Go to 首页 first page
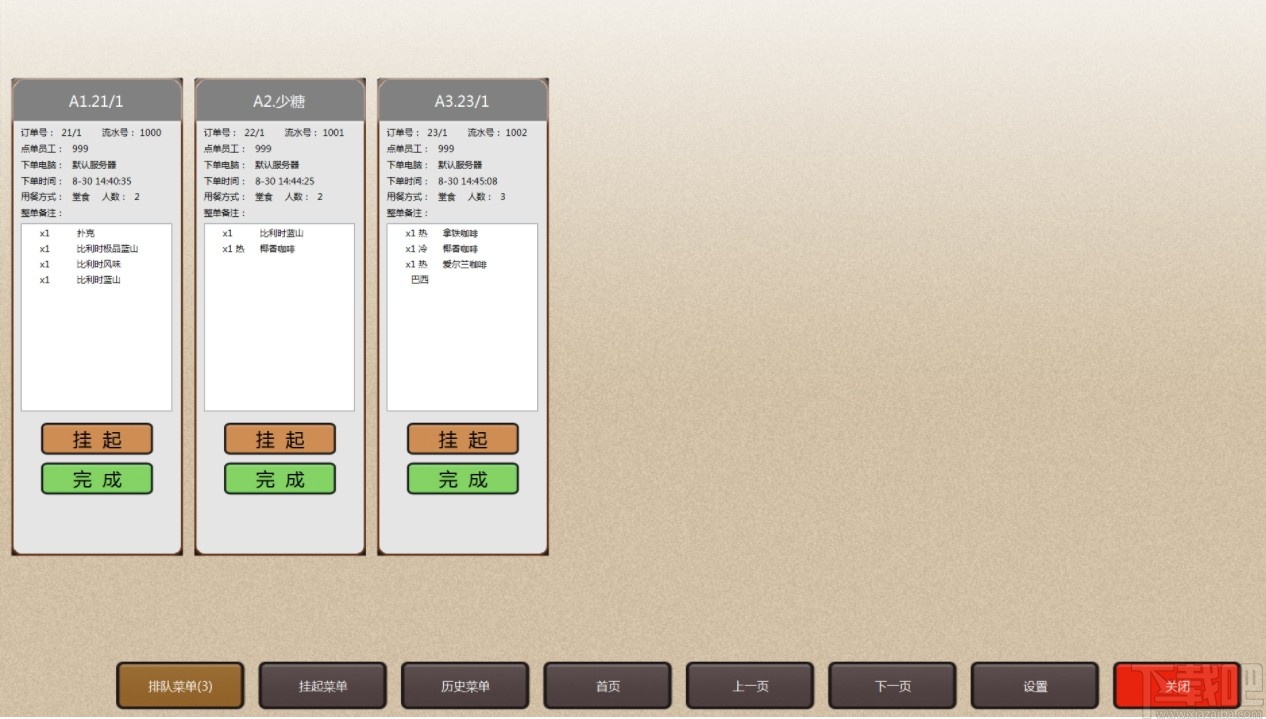 (x=608, y=686)
